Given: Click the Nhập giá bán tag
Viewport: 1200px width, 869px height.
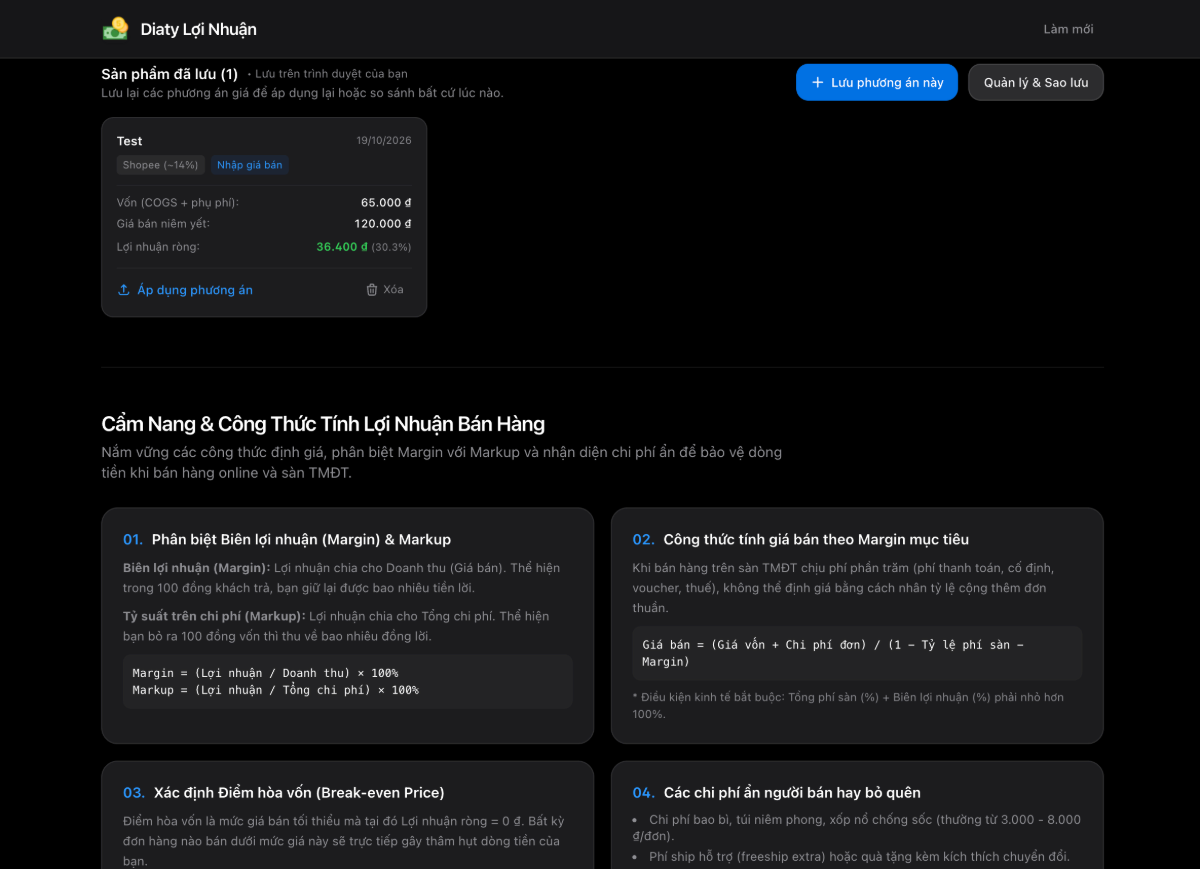Looking at the screenshot, I should point(250,165).
